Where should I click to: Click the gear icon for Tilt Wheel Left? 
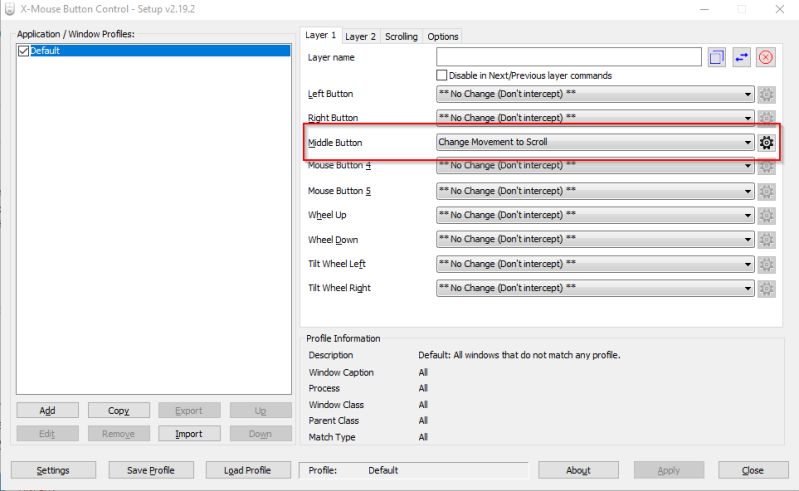[766, 264]
